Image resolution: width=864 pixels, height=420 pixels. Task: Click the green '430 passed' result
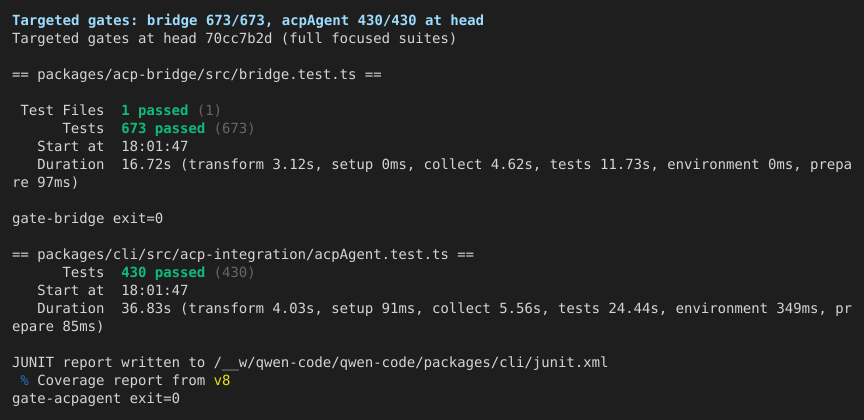163,273
